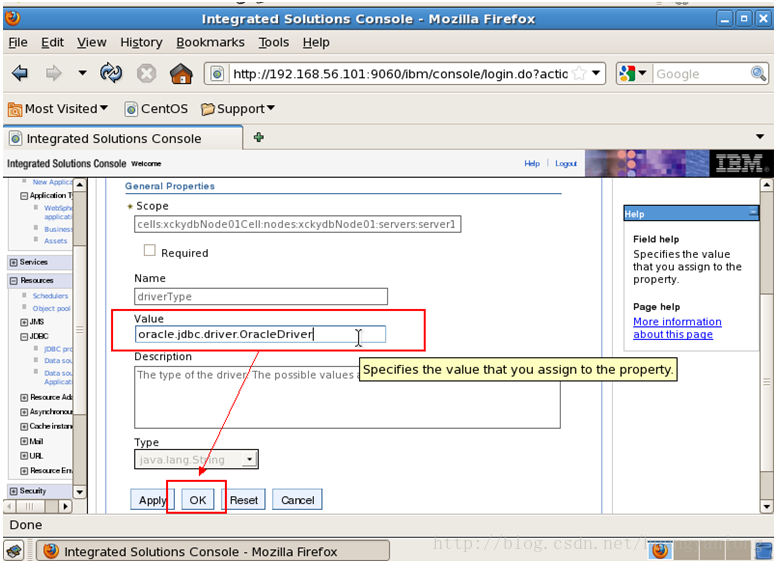Viewport: 774px width, 563px height.
Task: Click the site identity icon in address bar
Action: tap(217, 74)
